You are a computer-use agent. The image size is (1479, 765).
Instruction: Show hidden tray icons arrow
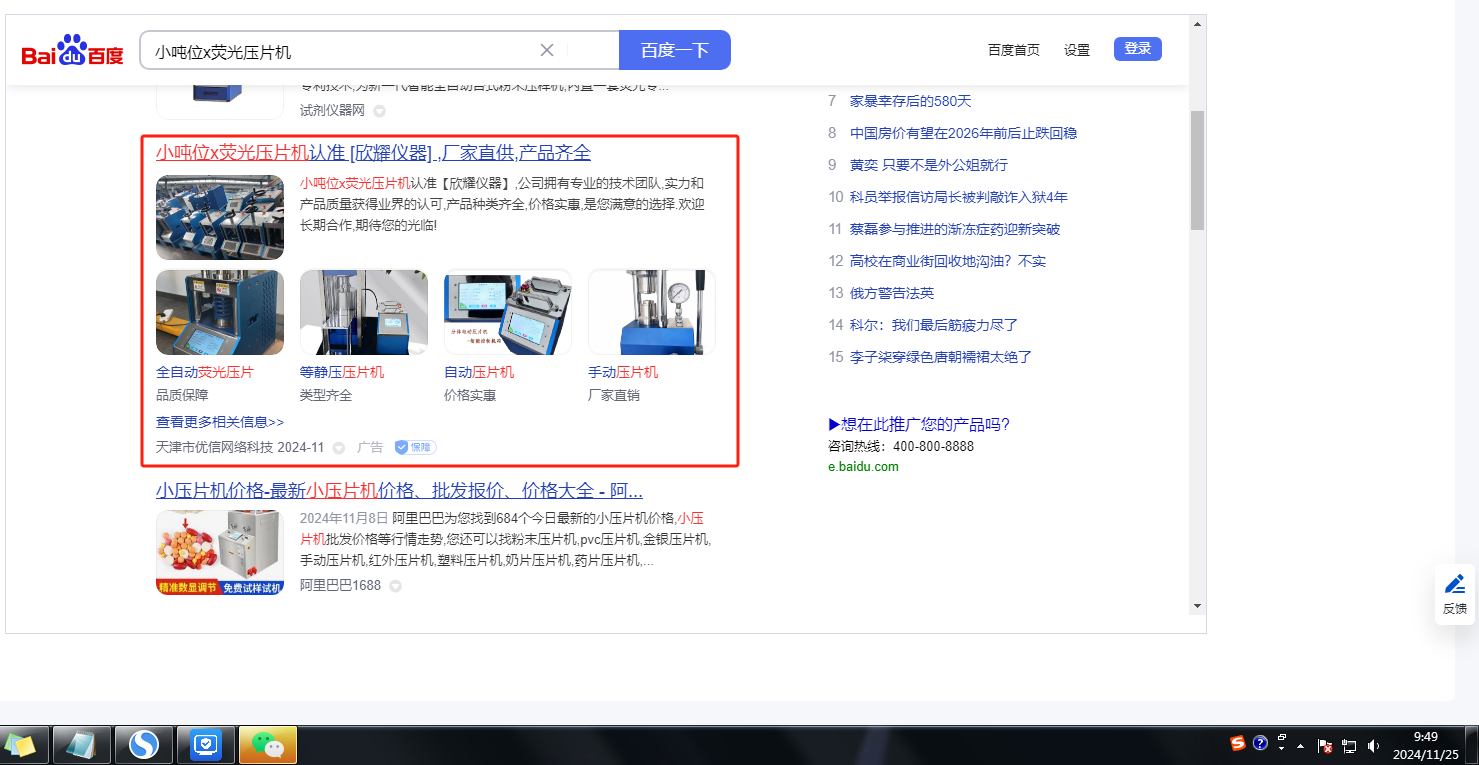tap(1301, 746)
